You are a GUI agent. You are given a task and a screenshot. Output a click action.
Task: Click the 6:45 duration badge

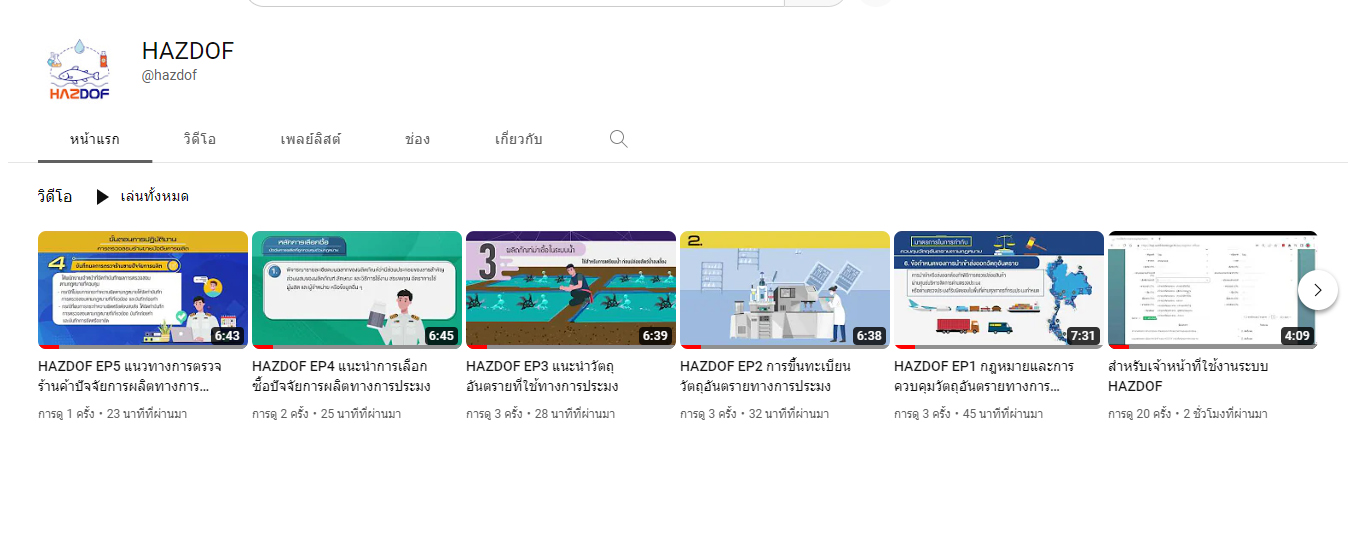[x=441, y=336]
